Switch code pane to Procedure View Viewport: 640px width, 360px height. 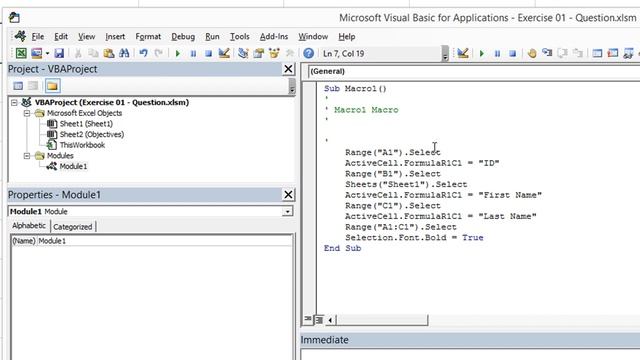(308, 319)
